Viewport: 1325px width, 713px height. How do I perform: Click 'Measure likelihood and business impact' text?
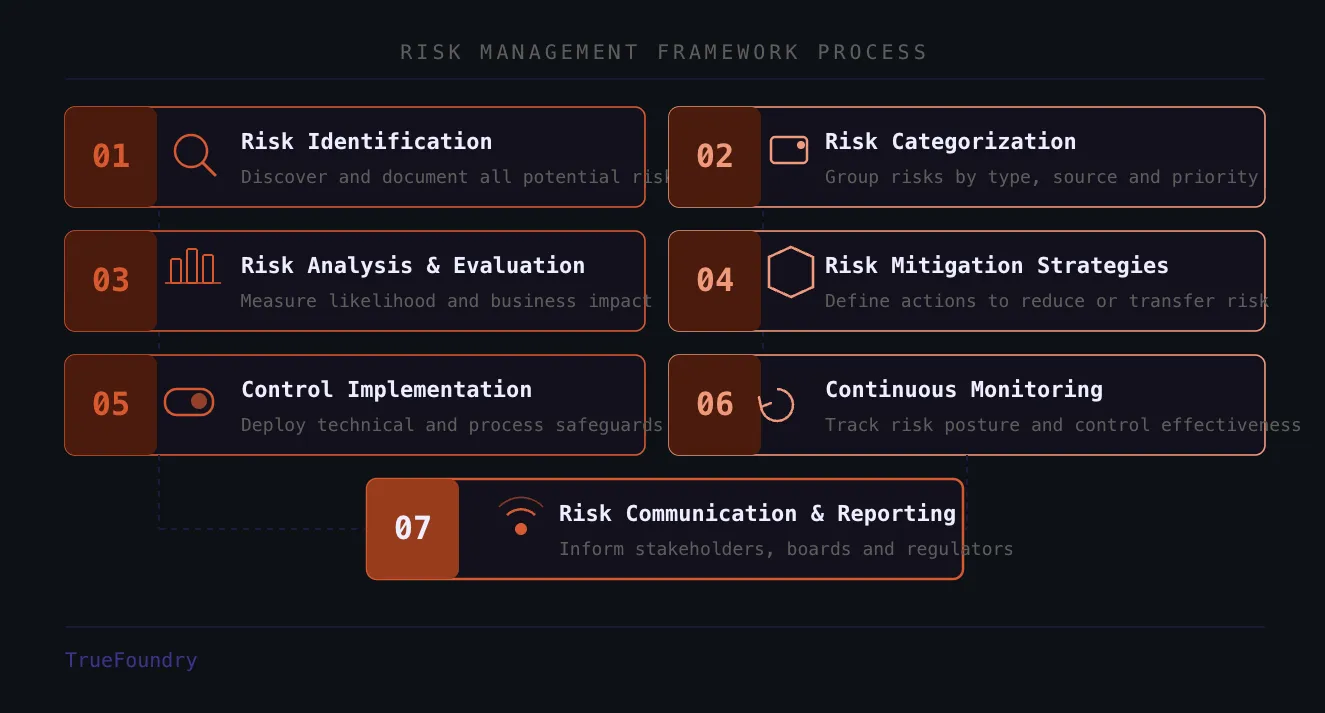446,301
